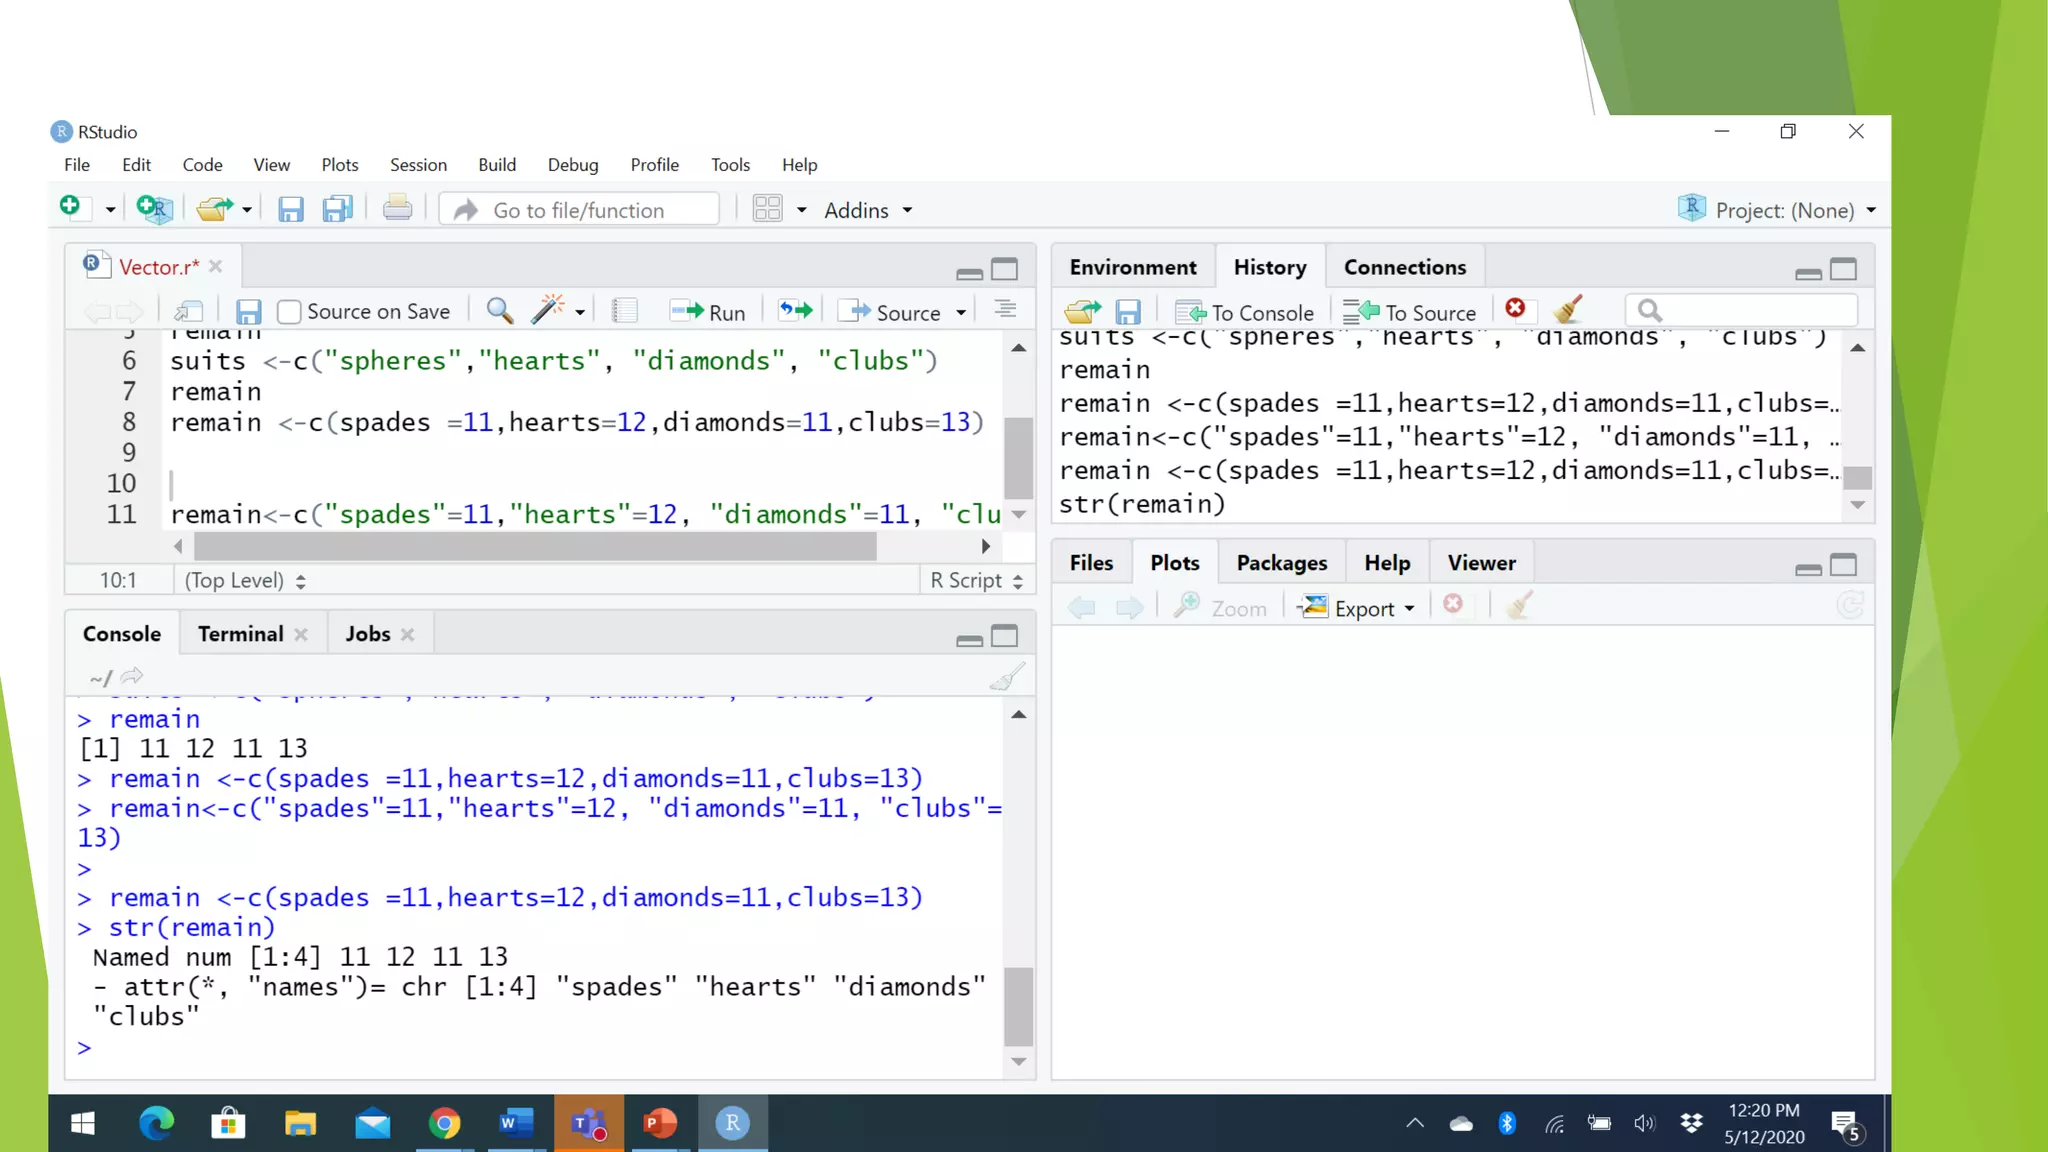Click the re-run previous code icon
The image size is (2048, 1152).
coord(796,311)
